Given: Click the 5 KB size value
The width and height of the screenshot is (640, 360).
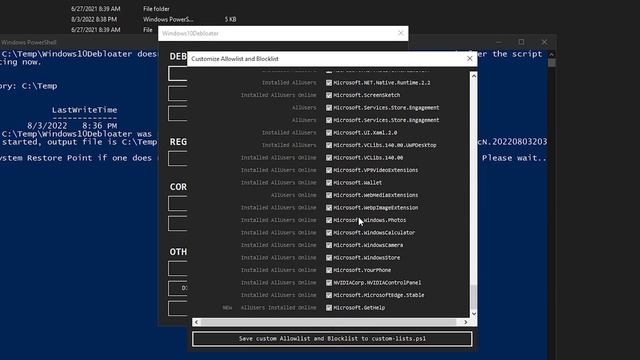Looking at the screenshot, I should tap(230, 19).
